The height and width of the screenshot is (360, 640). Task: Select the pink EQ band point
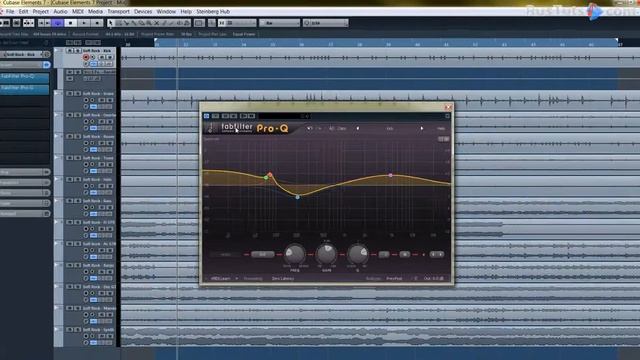click(x=391, y=175)
